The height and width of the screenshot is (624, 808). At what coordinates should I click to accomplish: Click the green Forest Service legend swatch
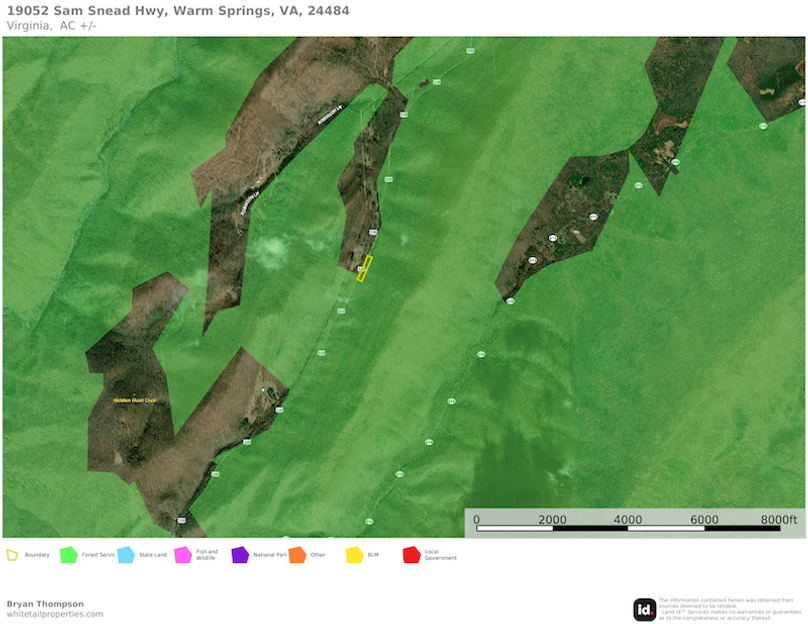point(68,555)
